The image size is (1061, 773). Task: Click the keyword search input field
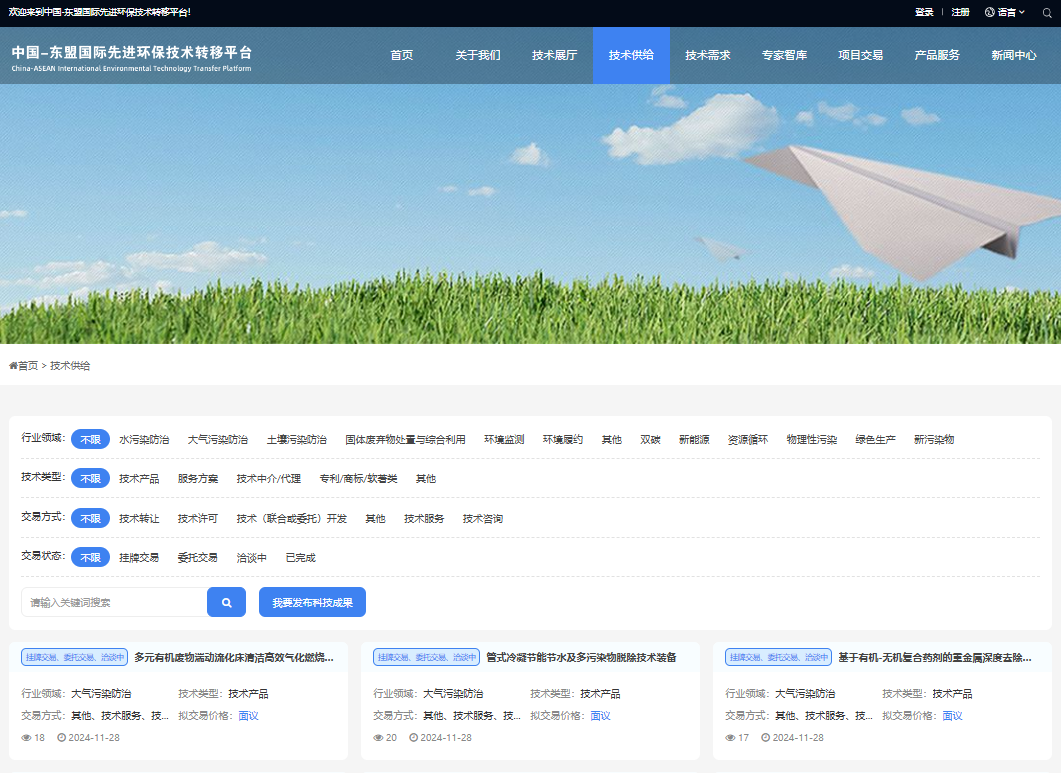pos(114,602)
